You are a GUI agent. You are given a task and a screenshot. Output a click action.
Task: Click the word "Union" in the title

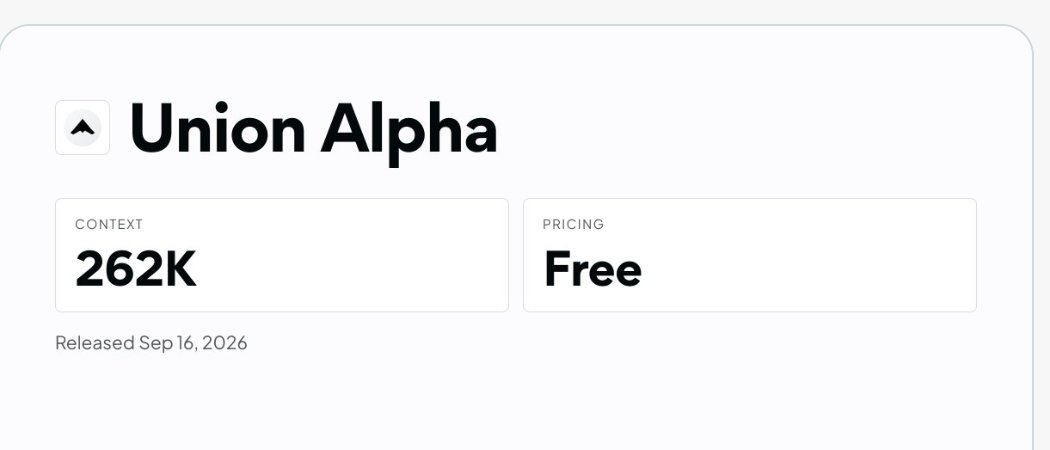coord(218,128)
